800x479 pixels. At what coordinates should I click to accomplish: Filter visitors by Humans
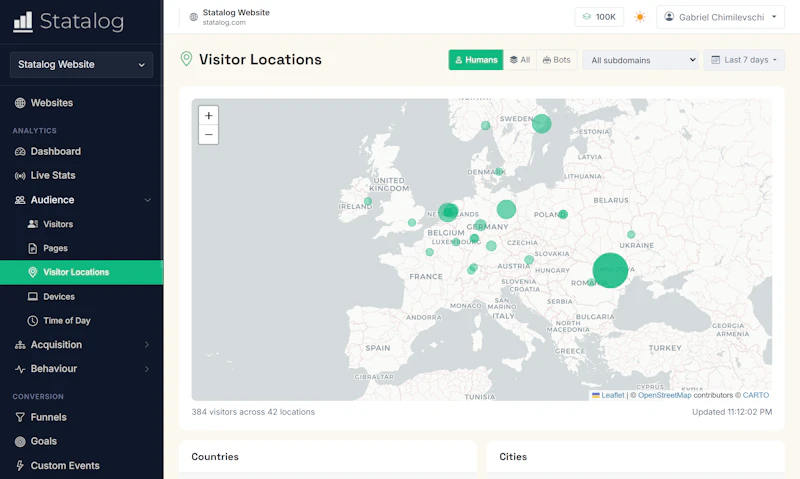coord(476,60)
